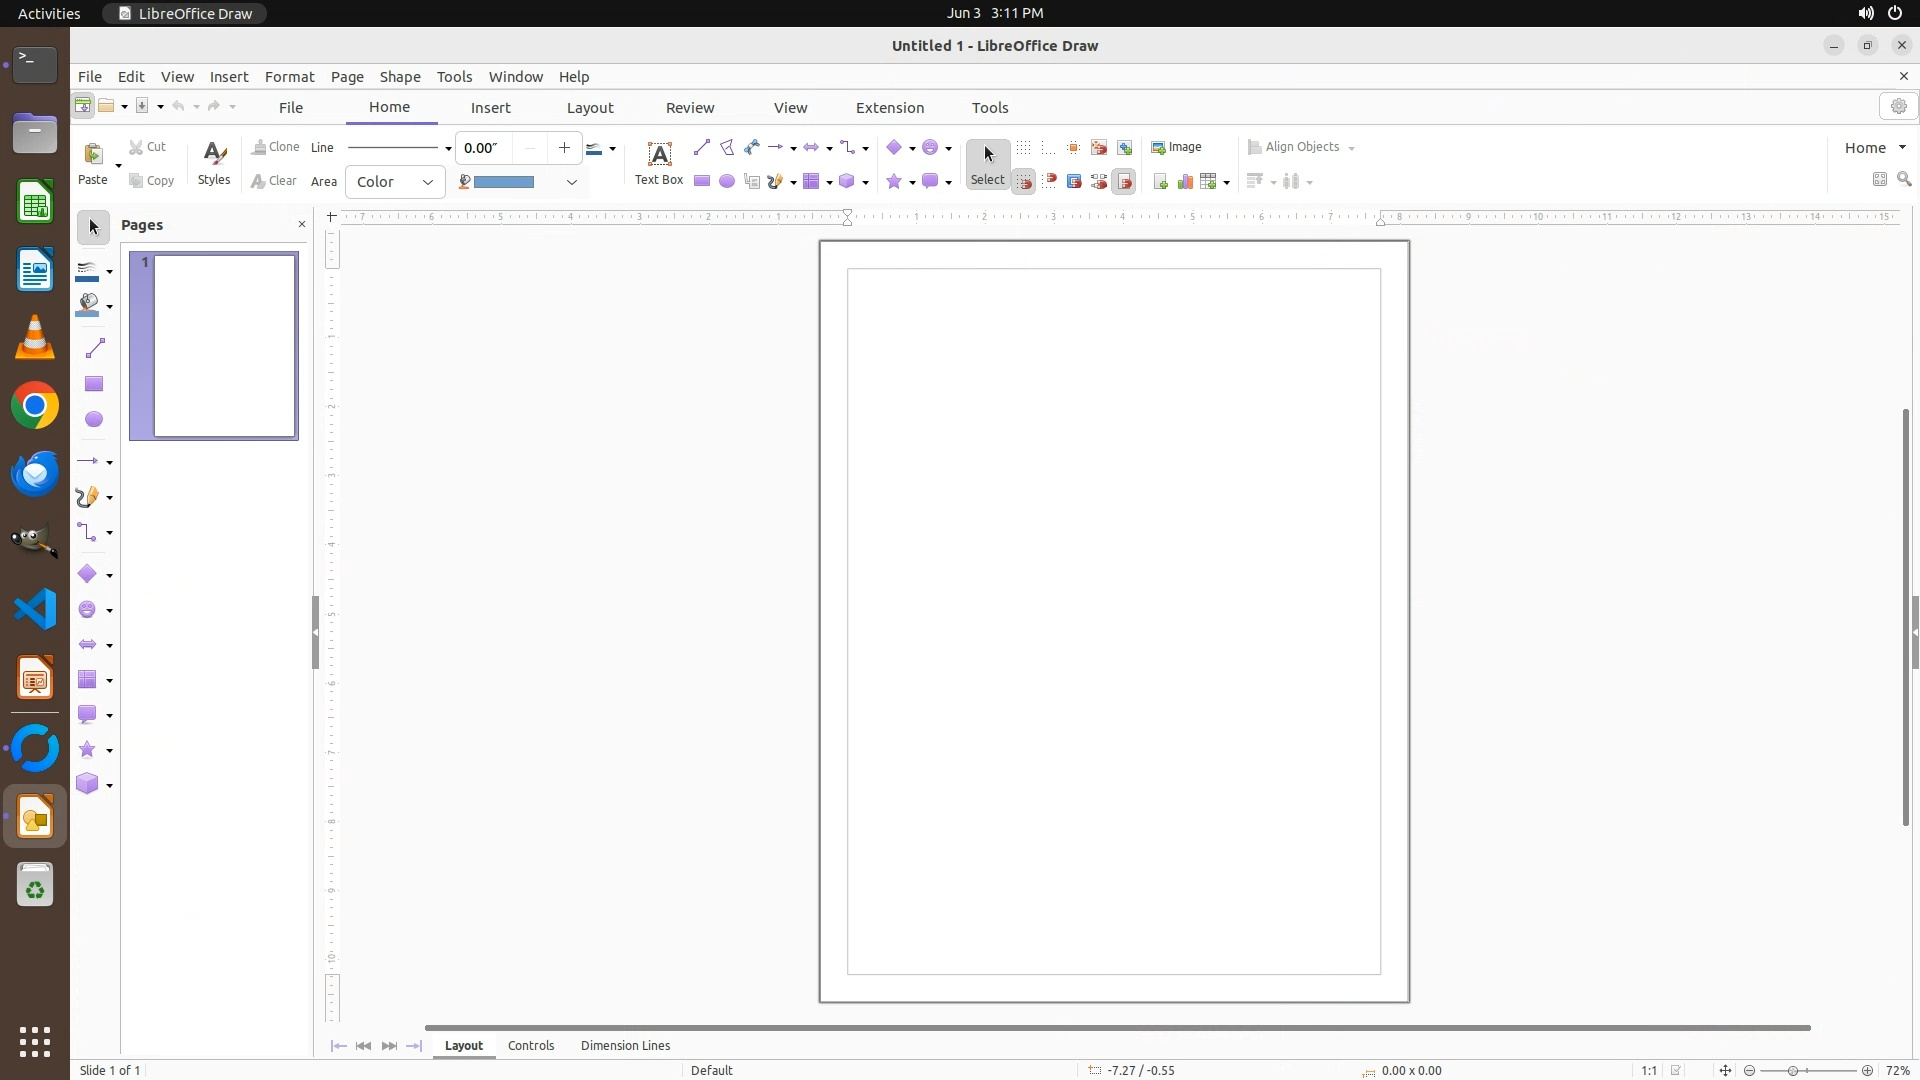Switch to the Layout ribbon tab
This screenshot has height=1080, width=1920.
click(x=589, y=107)
